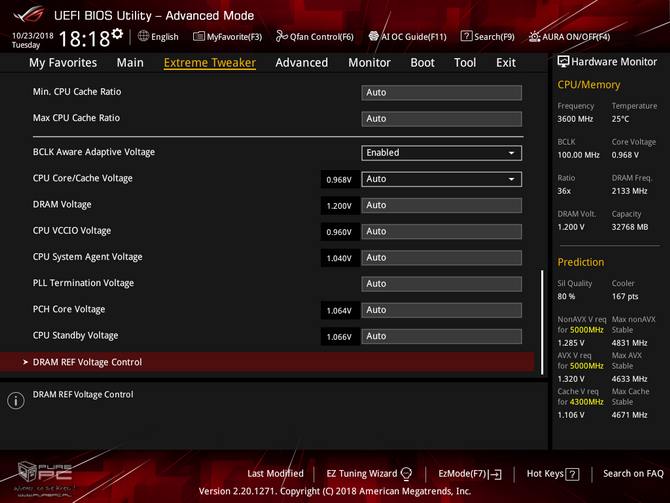The height and width of the screenshot is (503, 670).
Task: Click the AURA light bulb icon
Action: pos(534,37)
